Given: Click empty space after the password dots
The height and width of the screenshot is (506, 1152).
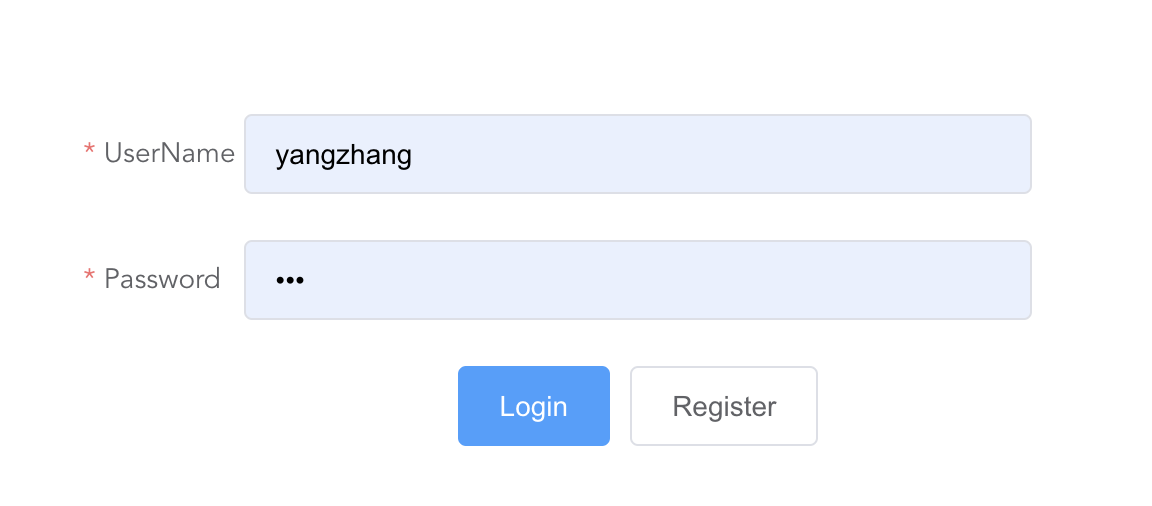Looking at the screenshot, I should pos(660,280).
